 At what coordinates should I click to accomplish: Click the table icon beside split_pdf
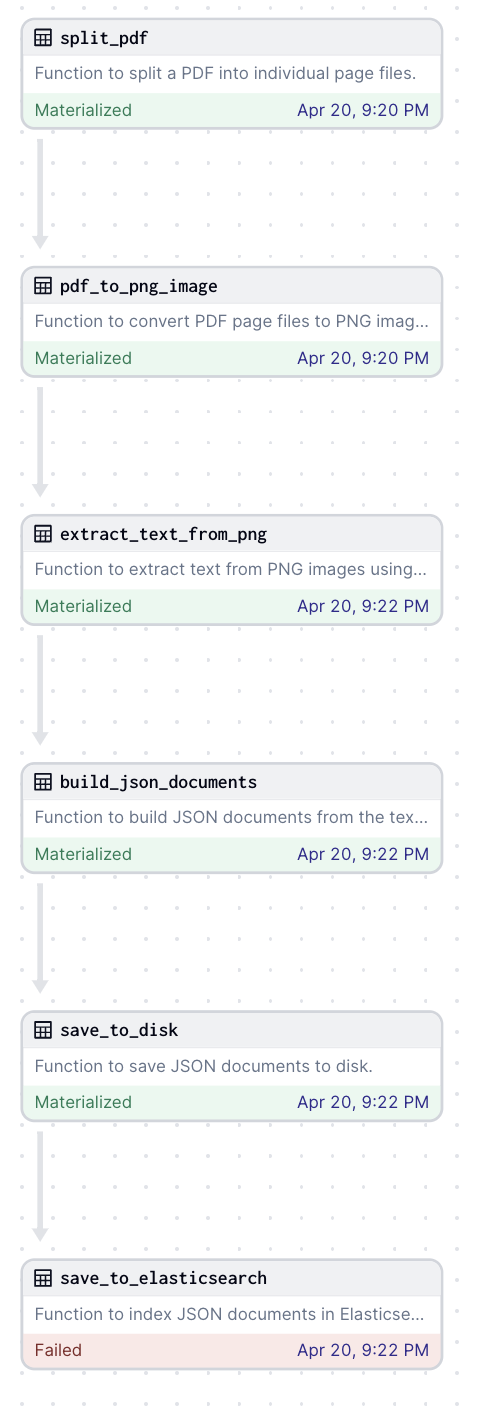point(43,38)
